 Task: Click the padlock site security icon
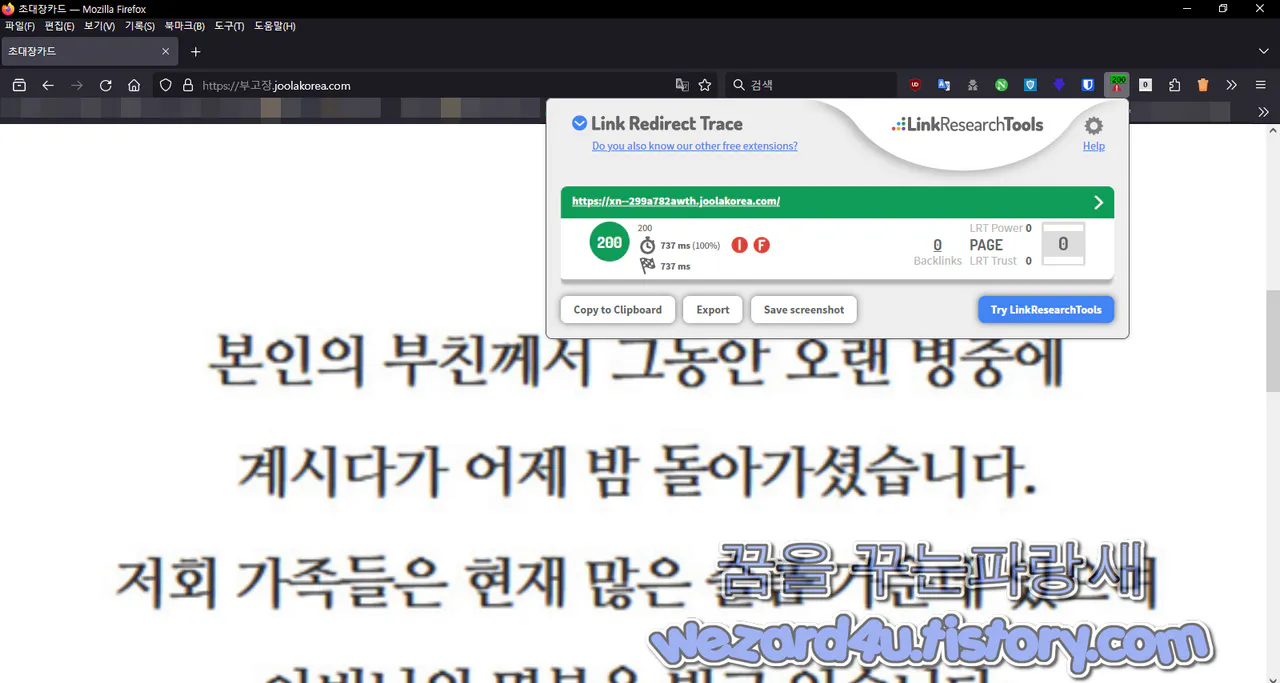pos(188,85)
